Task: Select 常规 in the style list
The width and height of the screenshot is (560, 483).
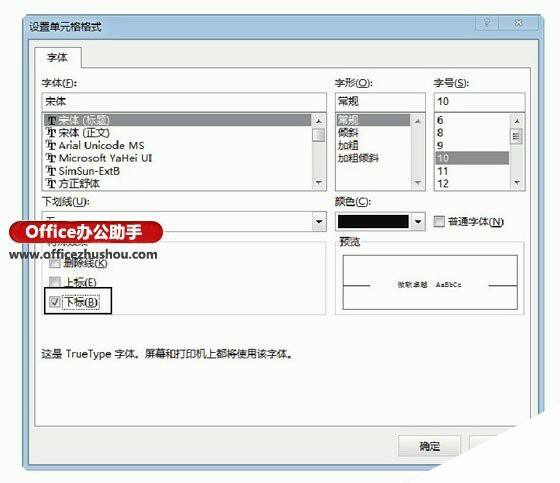Action: point(373,120)
